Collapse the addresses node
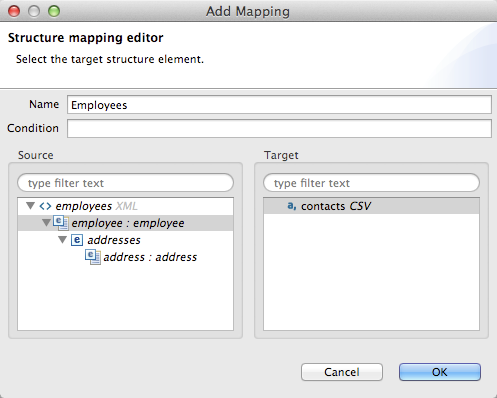This screenshot has width=497, height=398. click(62, 239)
